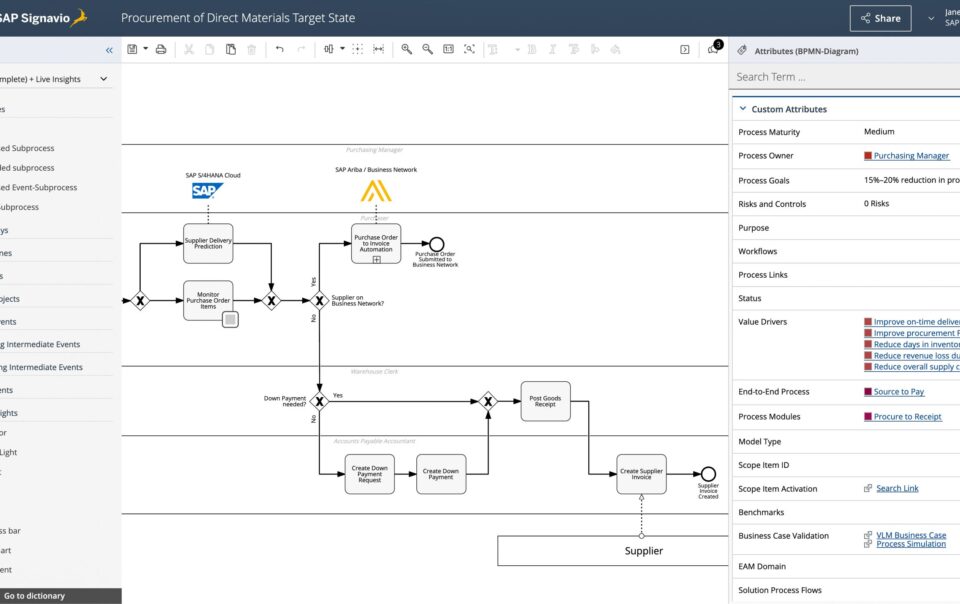This screenshot has width=960, height=604.
Task: Click the Attributes tag icon
Action: pos(742,50)
